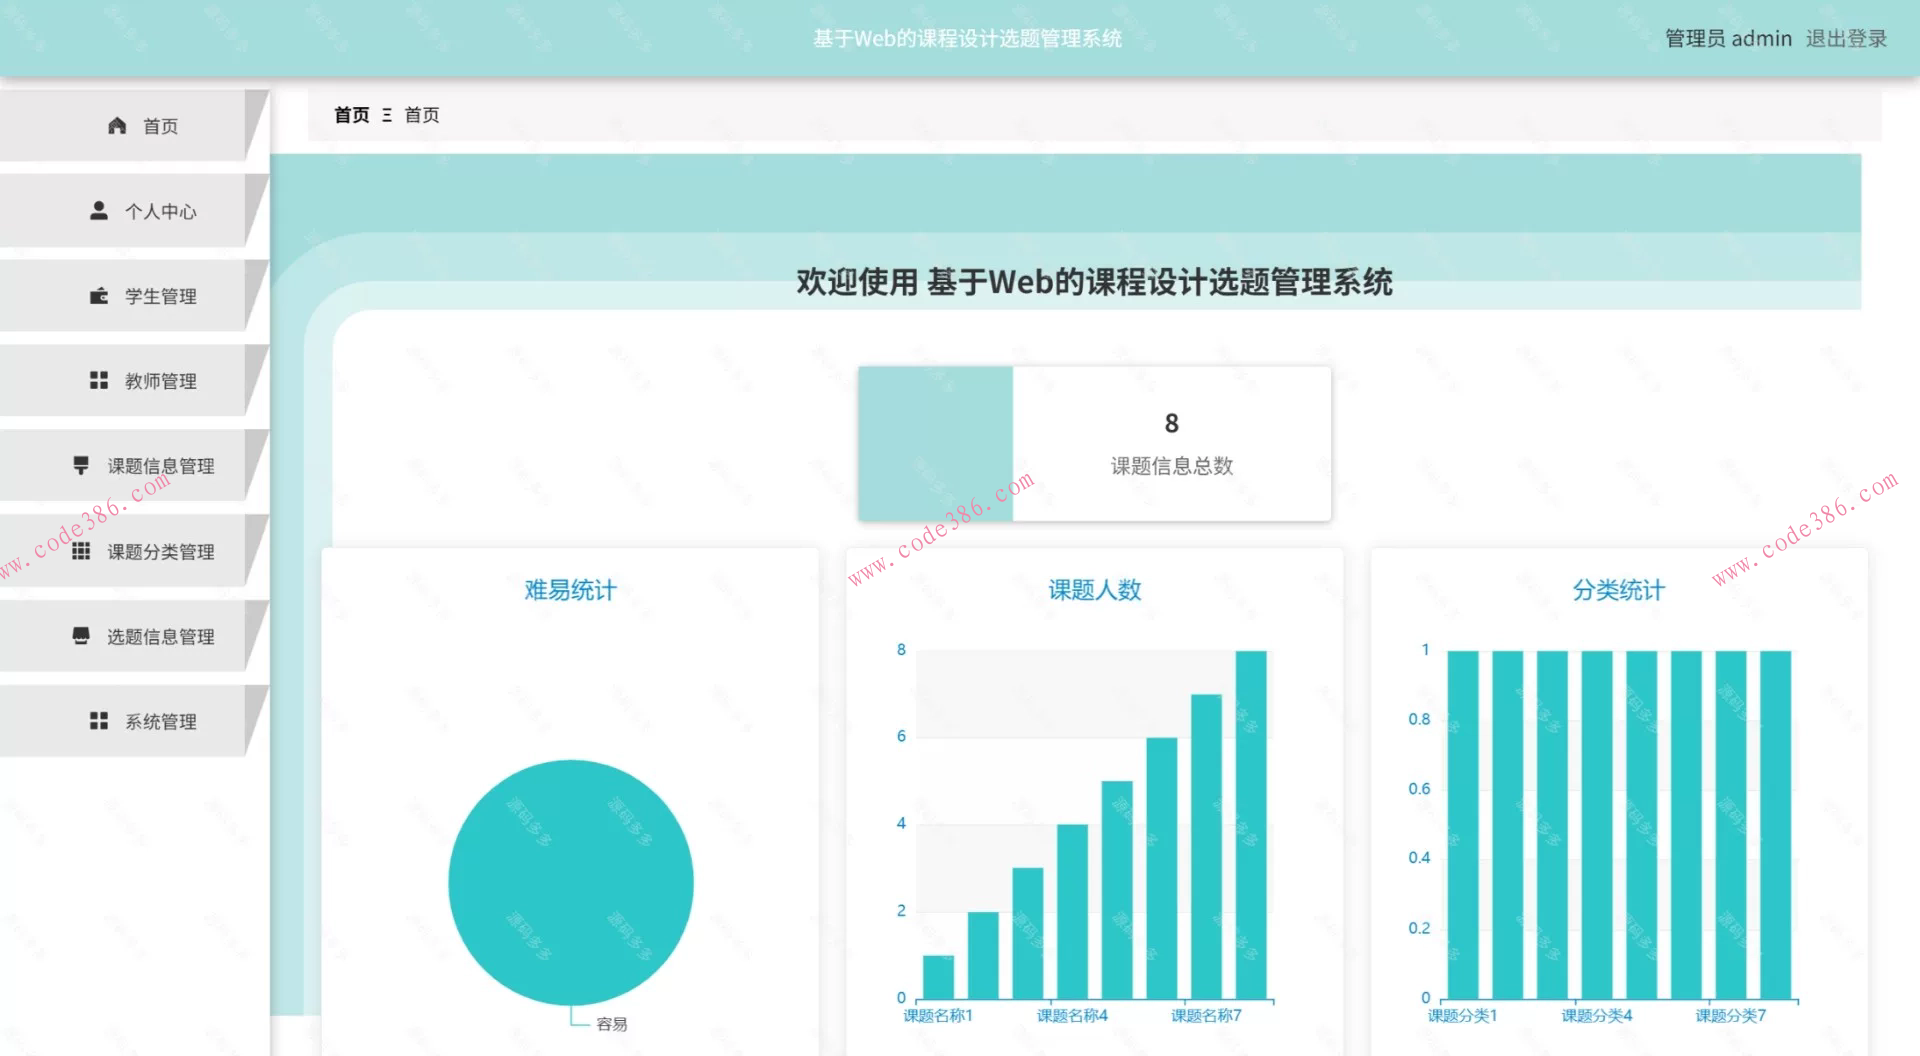Click the 课题分类管理 grid icon
The width and height of the screenshot is (1920, 1056).
(x=81, y=551)
